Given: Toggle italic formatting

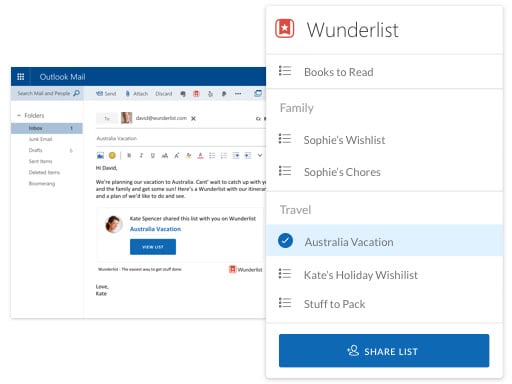Looking at the screenshot, I should [141, 155].
